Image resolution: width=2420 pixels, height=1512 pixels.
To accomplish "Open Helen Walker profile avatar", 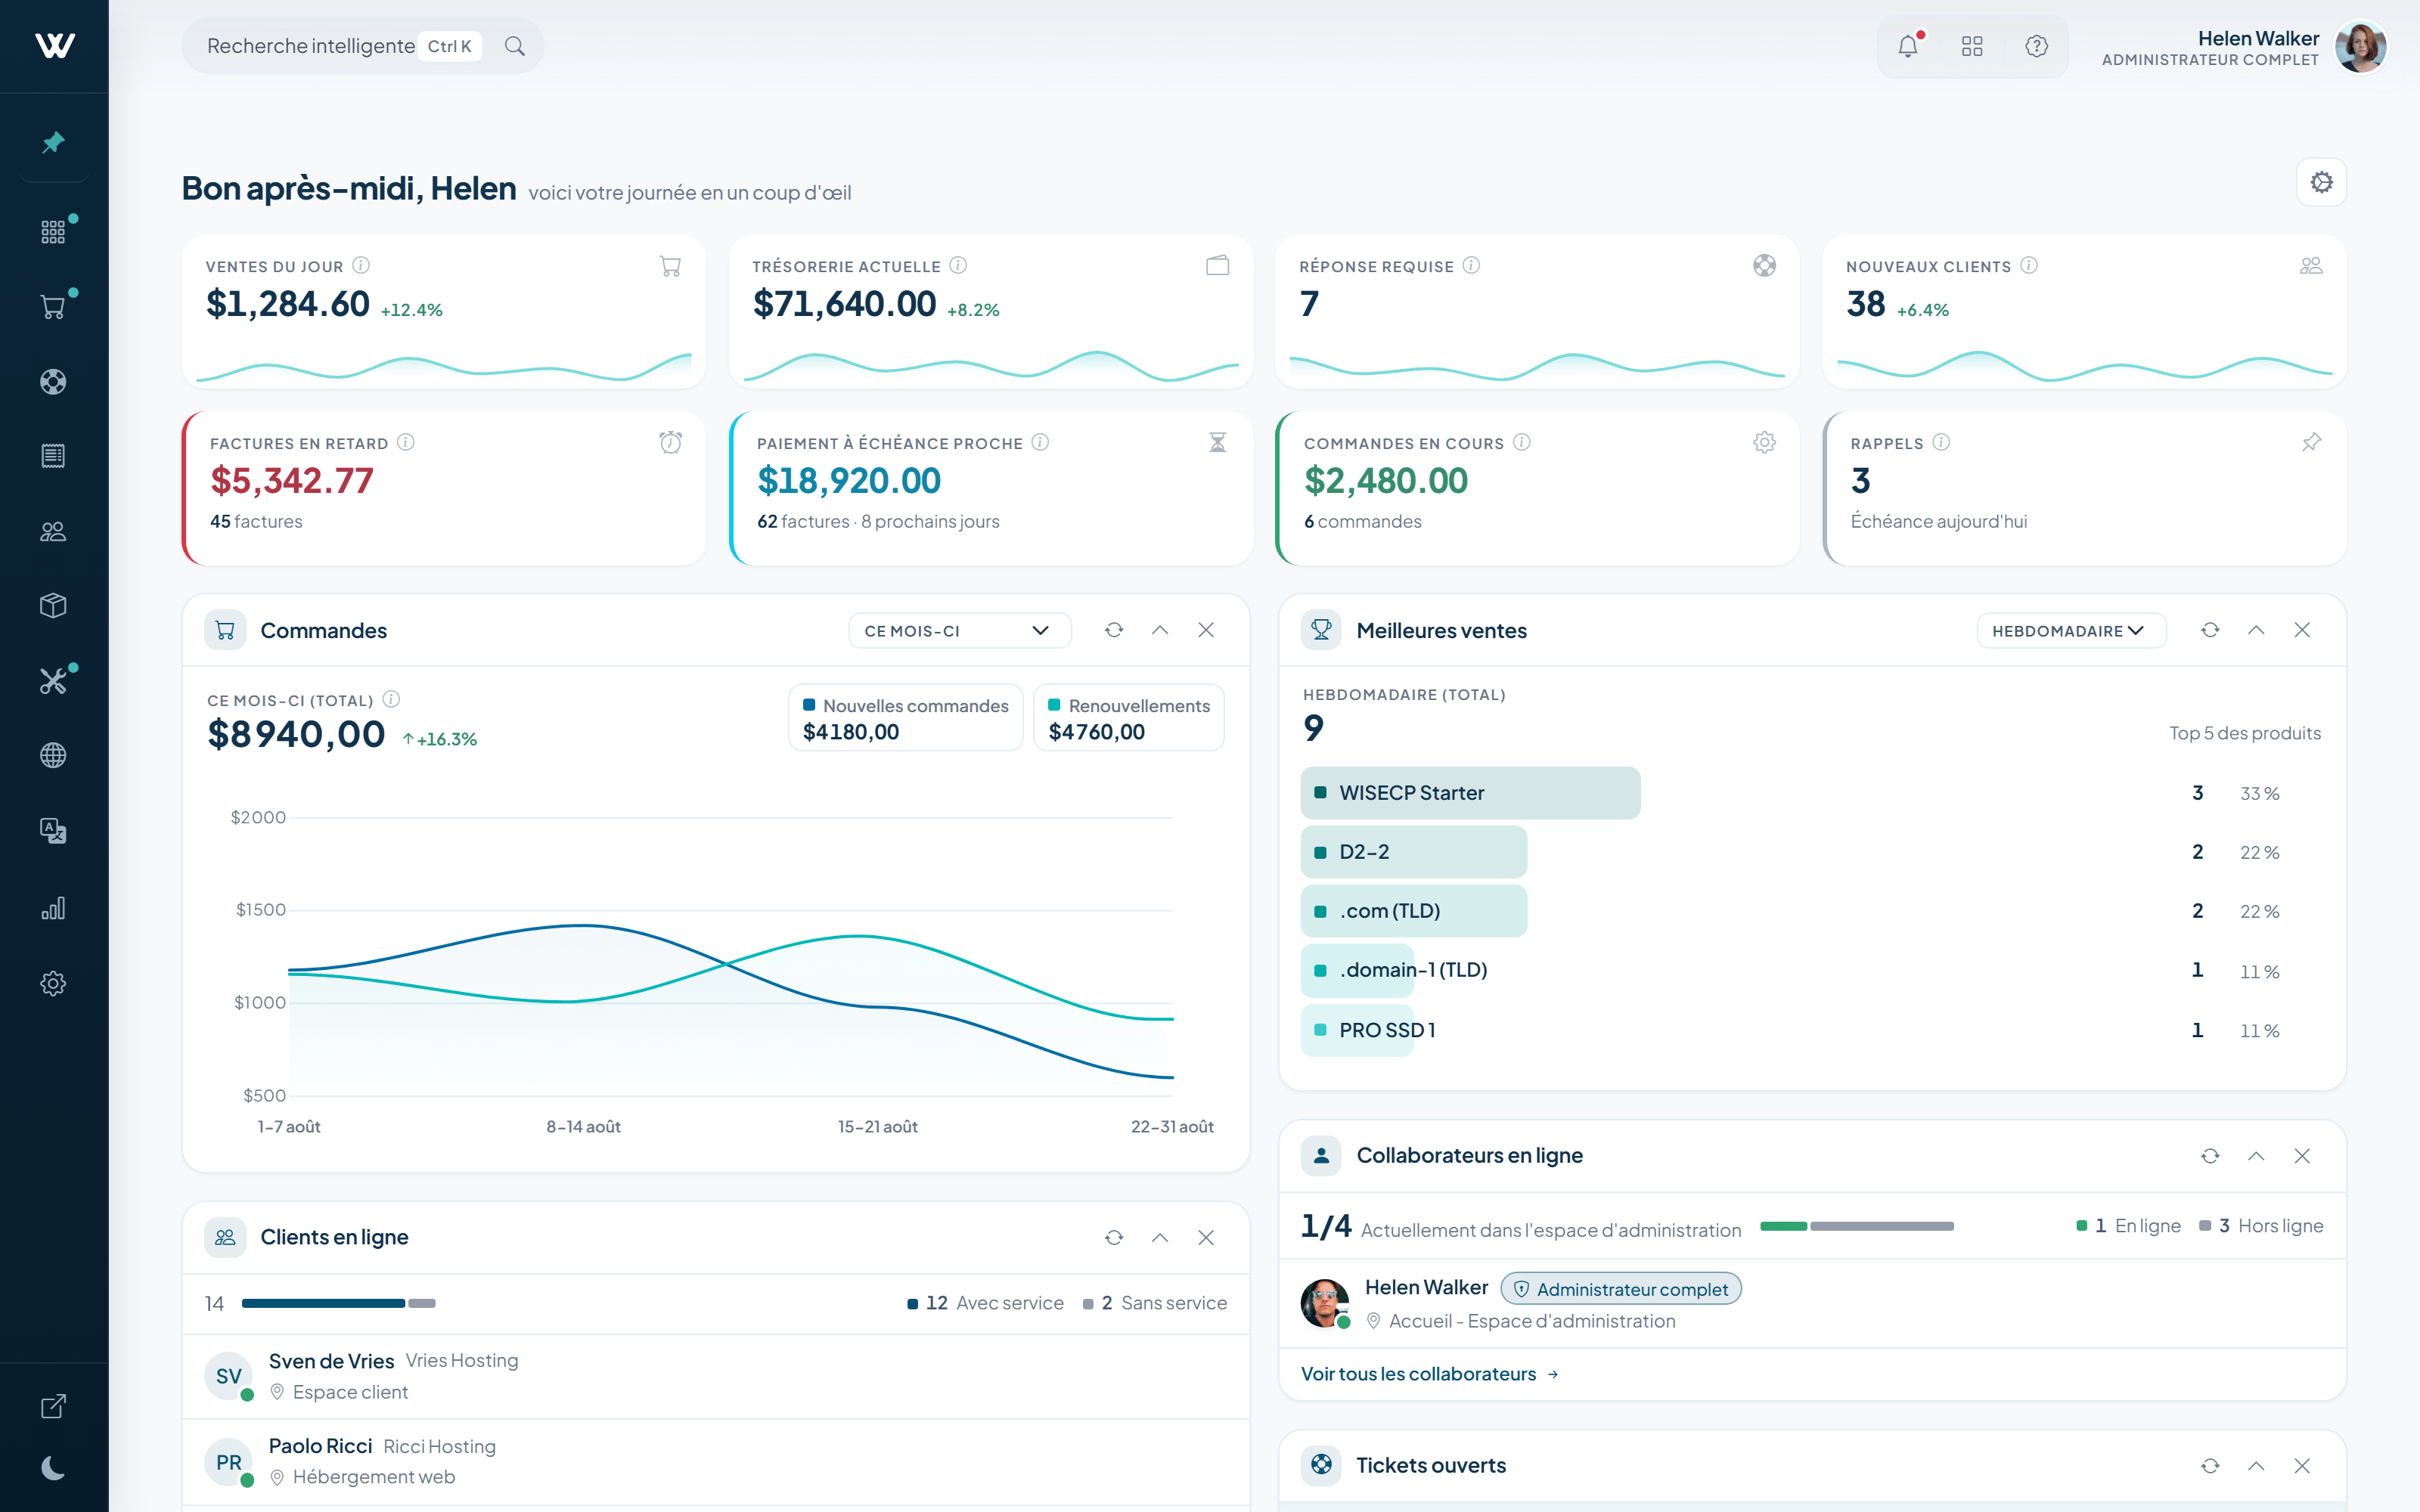I will [2361, 47].
